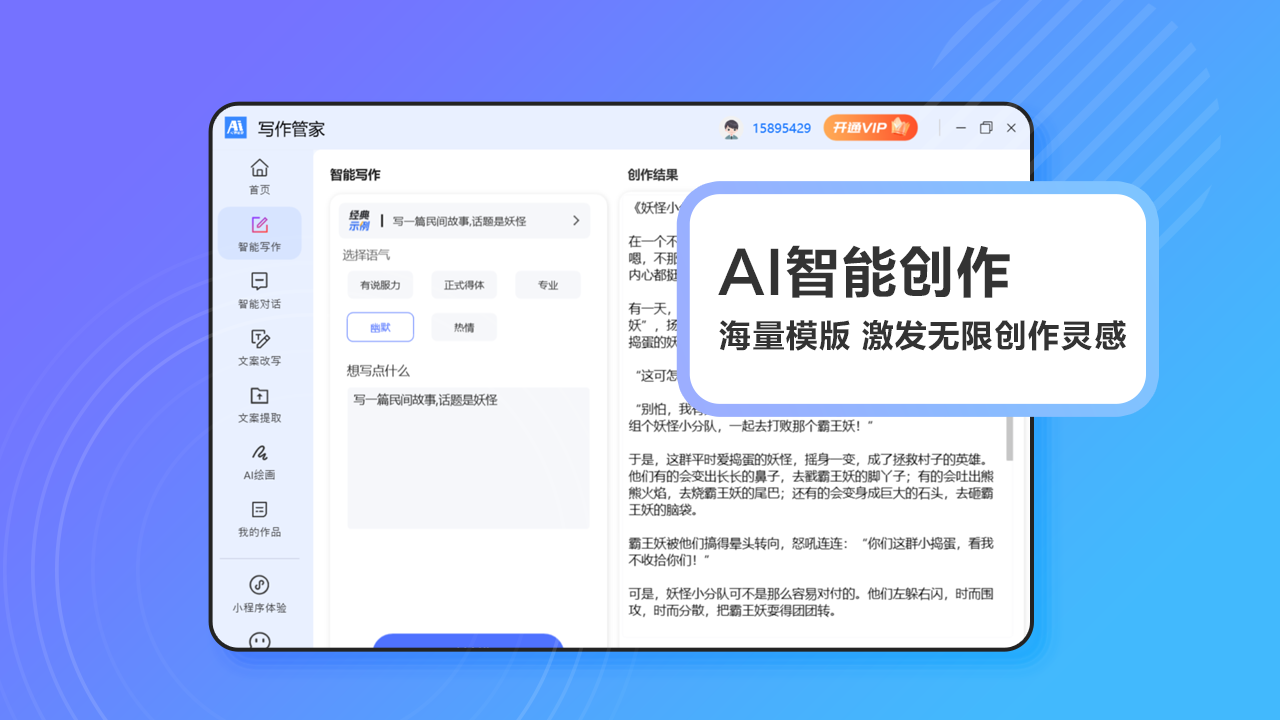This screenshot has width=1280, height=720.
Task: Click the user avatar icon
Action: (731, 128)
